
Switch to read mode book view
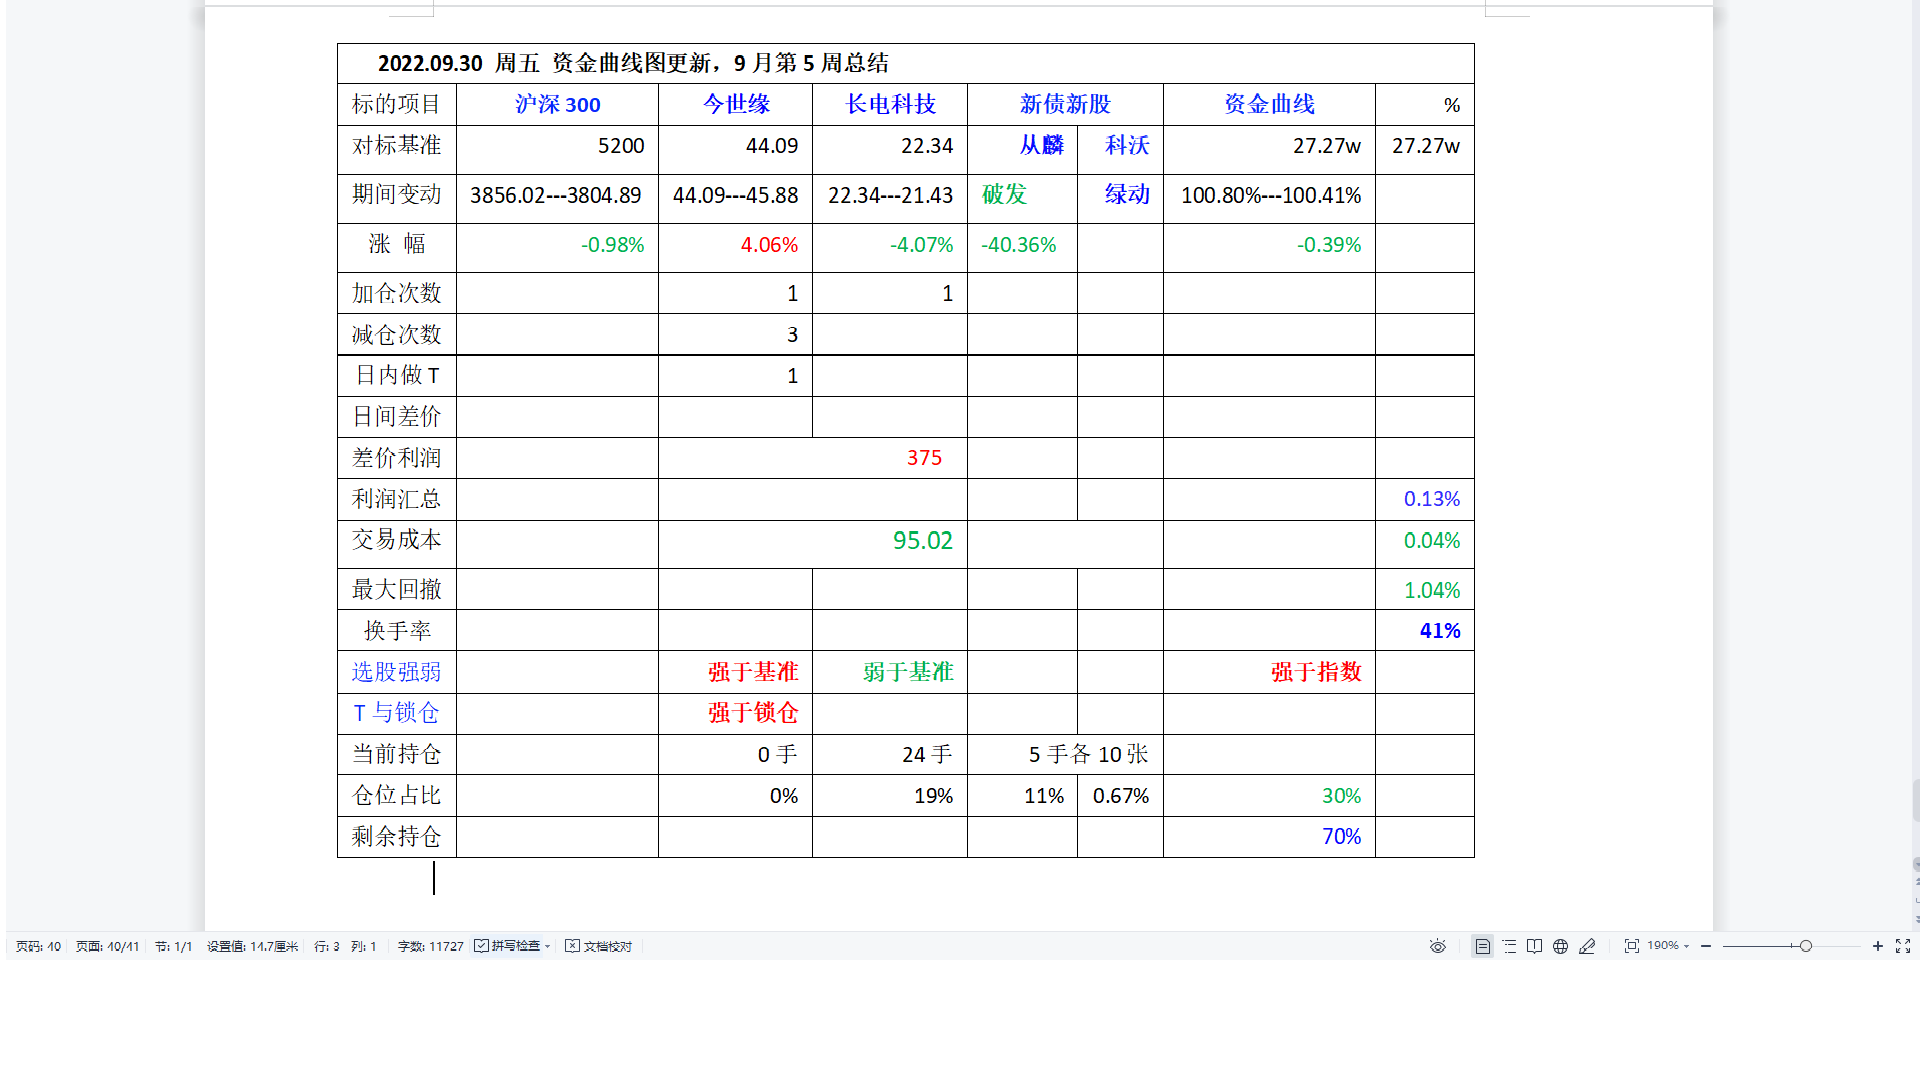[x=1535, y=946]
